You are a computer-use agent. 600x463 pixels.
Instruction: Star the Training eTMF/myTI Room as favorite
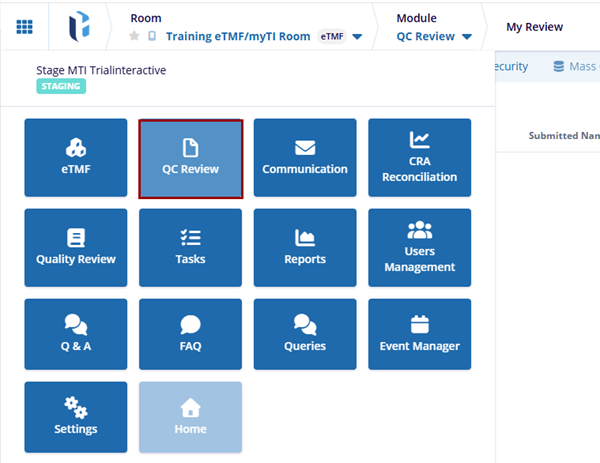pyautogui.click(x=135, y=37)
